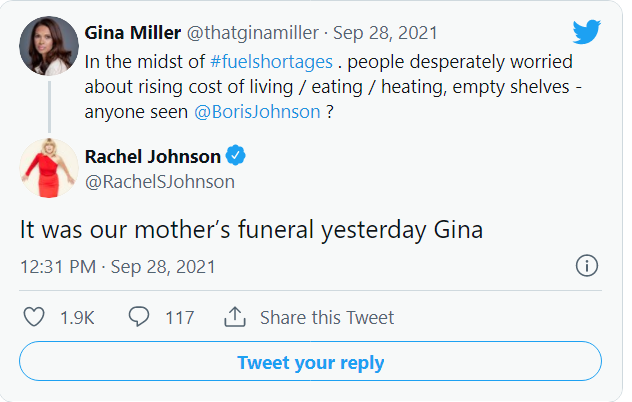Click the Rachel Johnson display name
The height and width of the screenshot is (402, 632).
point(153,155)
